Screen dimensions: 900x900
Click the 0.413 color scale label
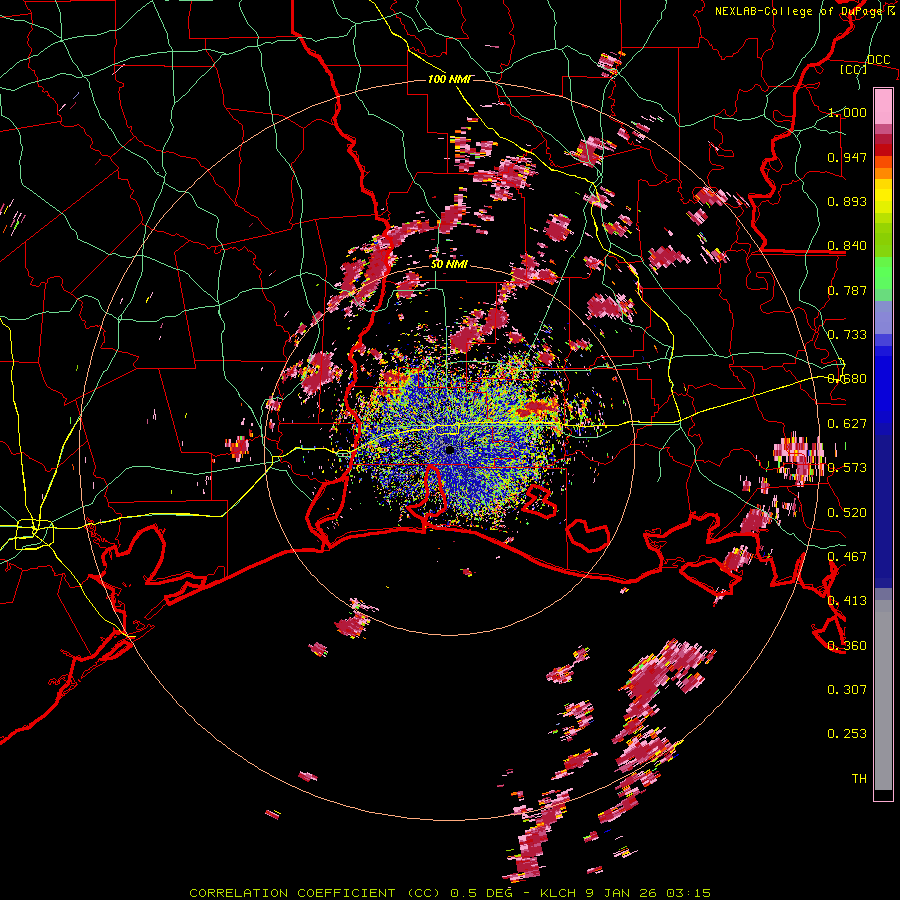[x=847, y=601]
